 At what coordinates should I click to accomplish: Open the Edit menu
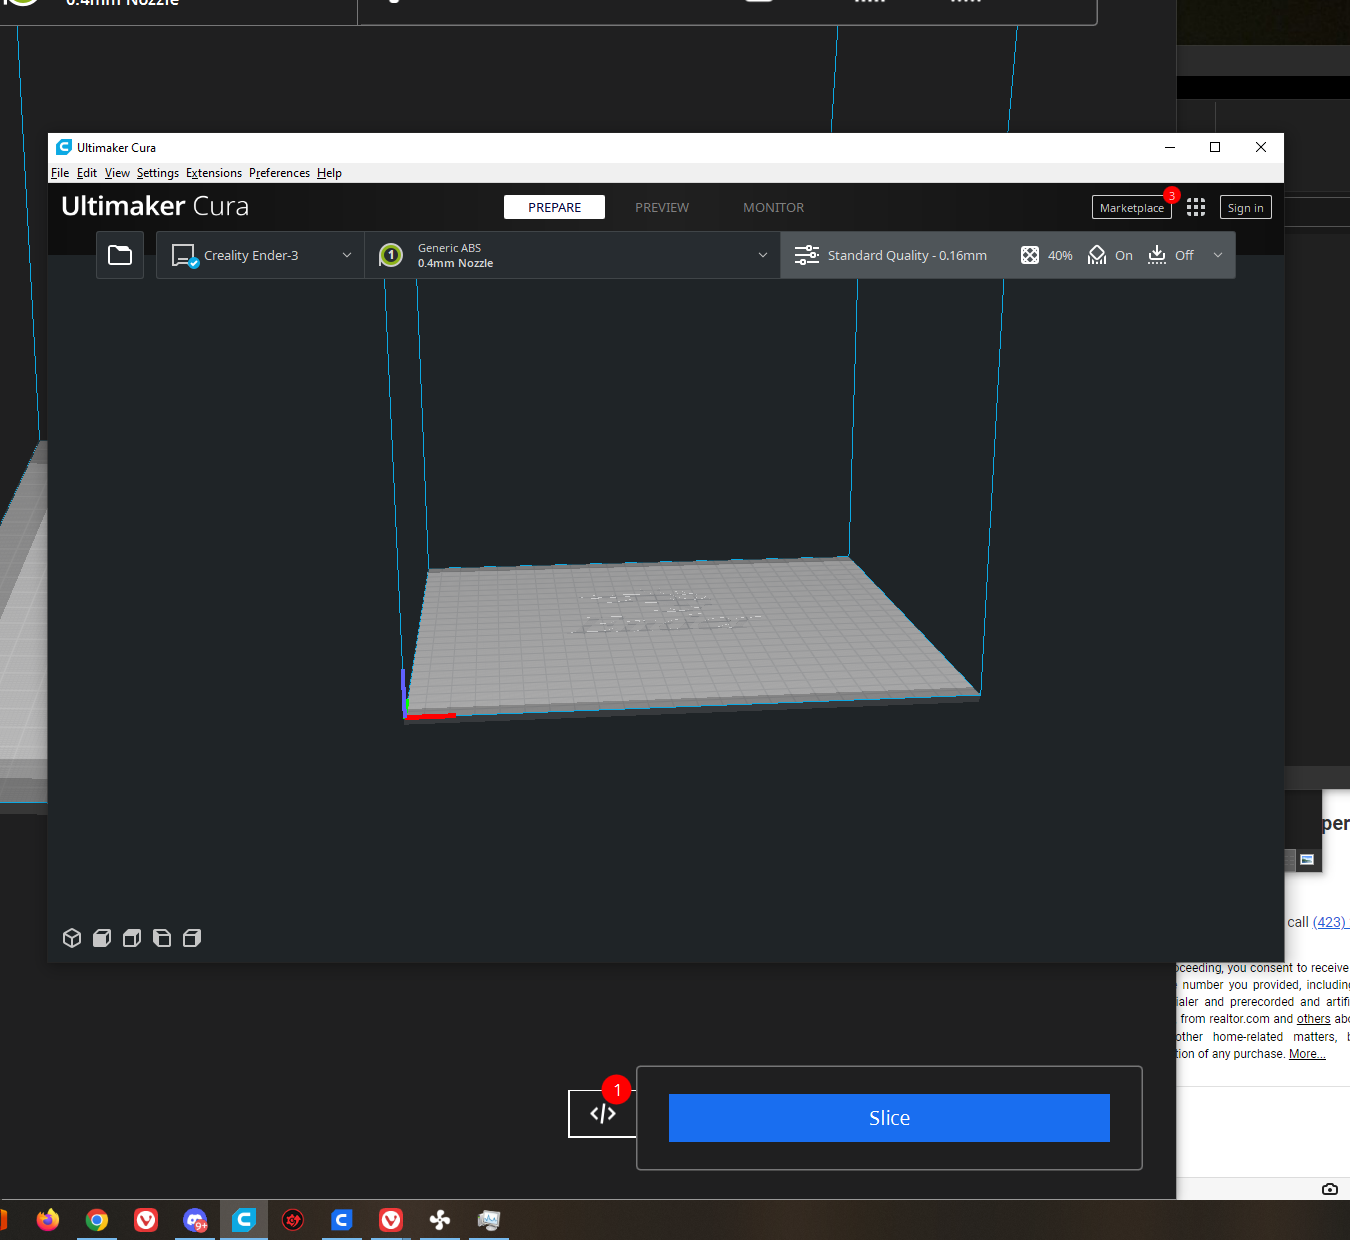point(87,173)
